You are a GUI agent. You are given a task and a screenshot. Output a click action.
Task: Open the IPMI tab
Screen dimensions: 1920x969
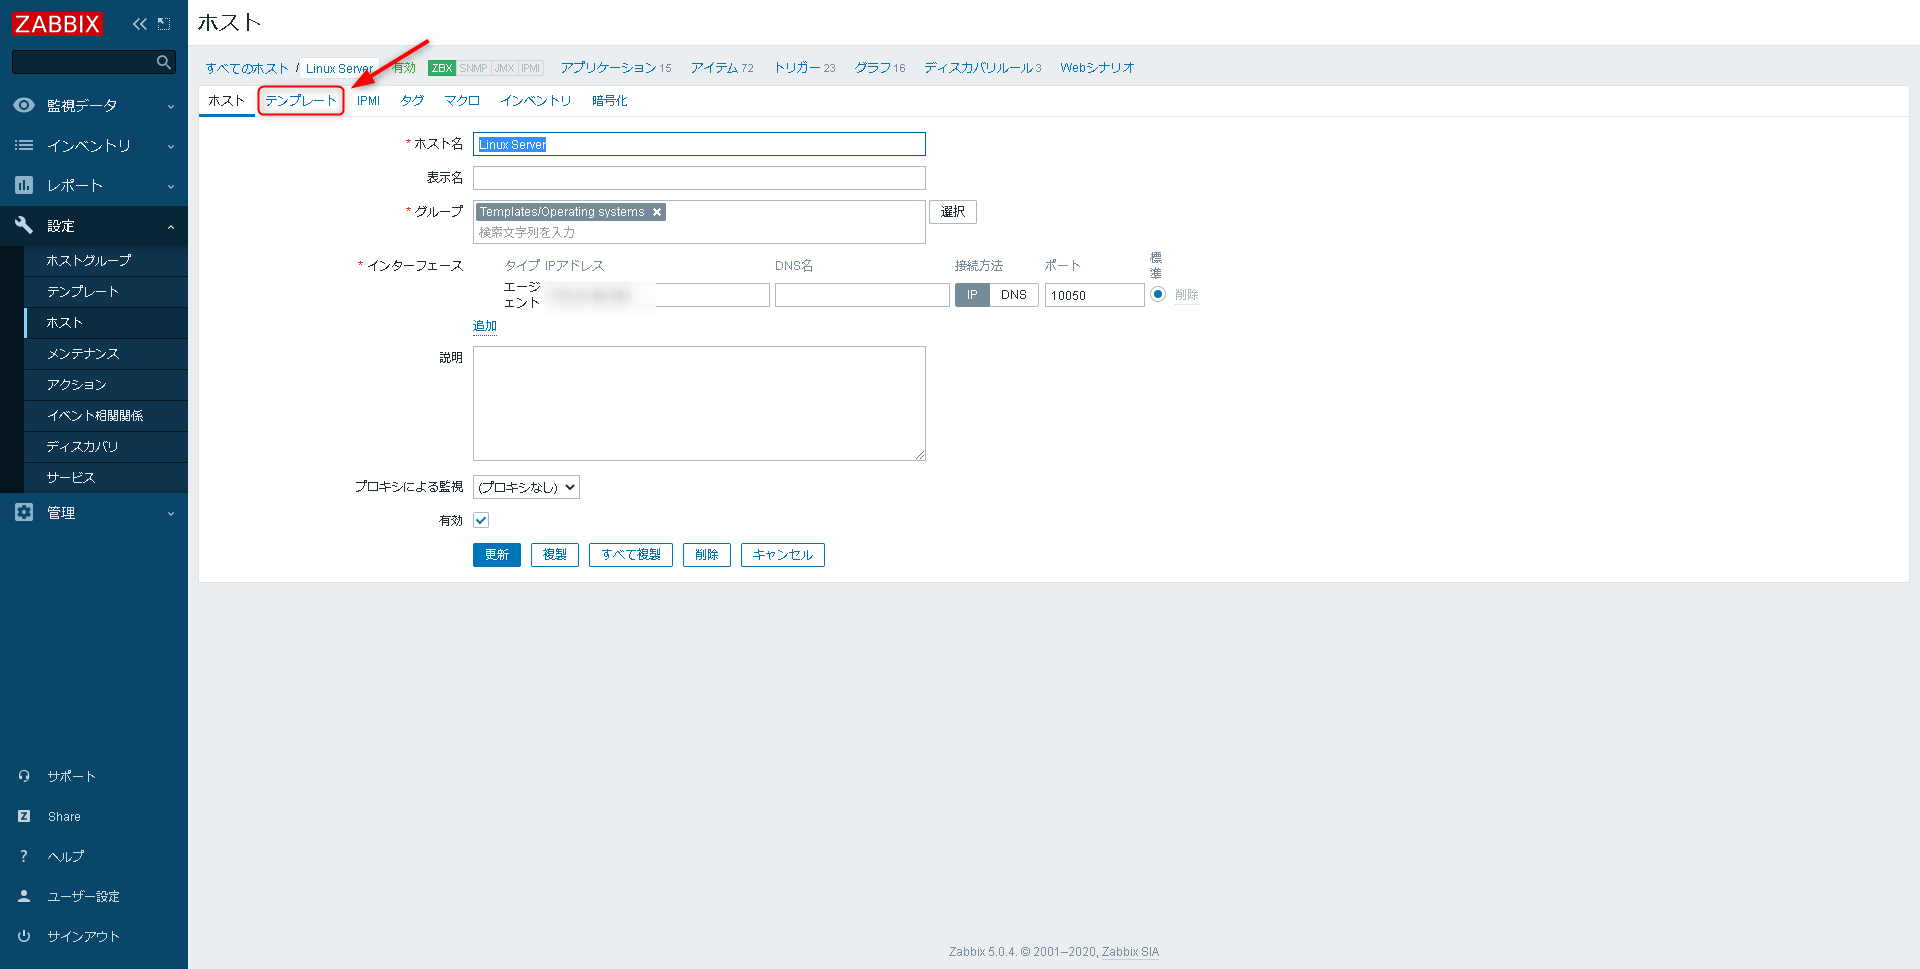point(368,100)
